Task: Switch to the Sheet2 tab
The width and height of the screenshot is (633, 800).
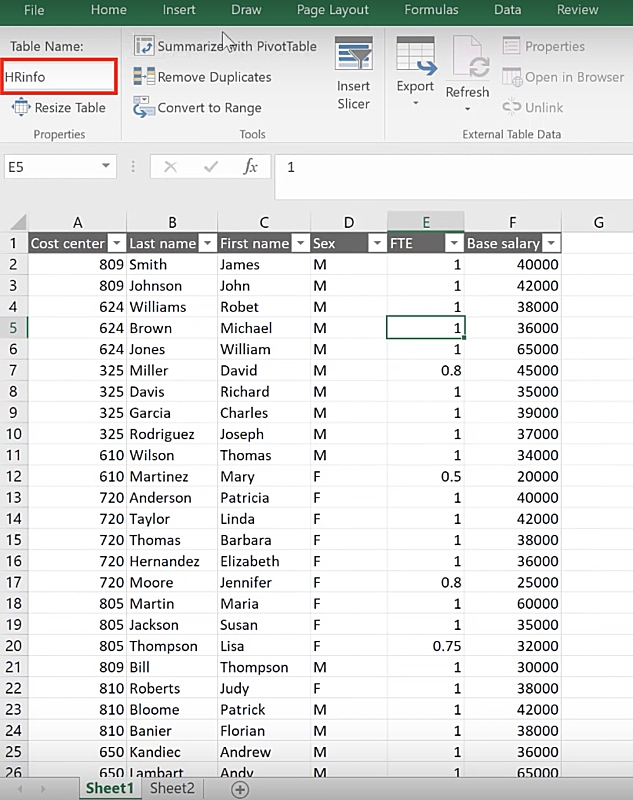Action: click(x=170, y=788)
